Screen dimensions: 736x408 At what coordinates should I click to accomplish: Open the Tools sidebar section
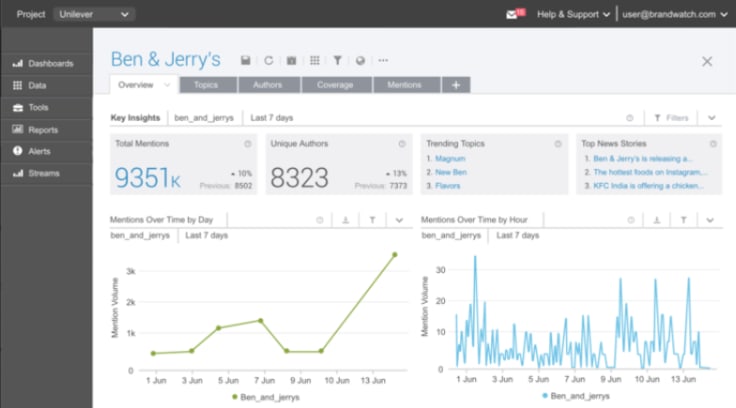click(x=46, y=108)
